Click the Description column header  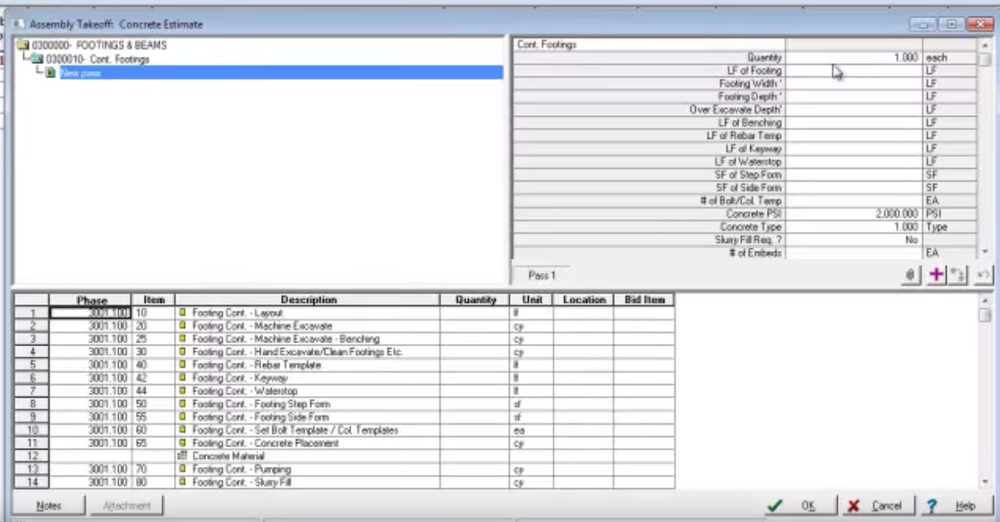click(307, 300)
